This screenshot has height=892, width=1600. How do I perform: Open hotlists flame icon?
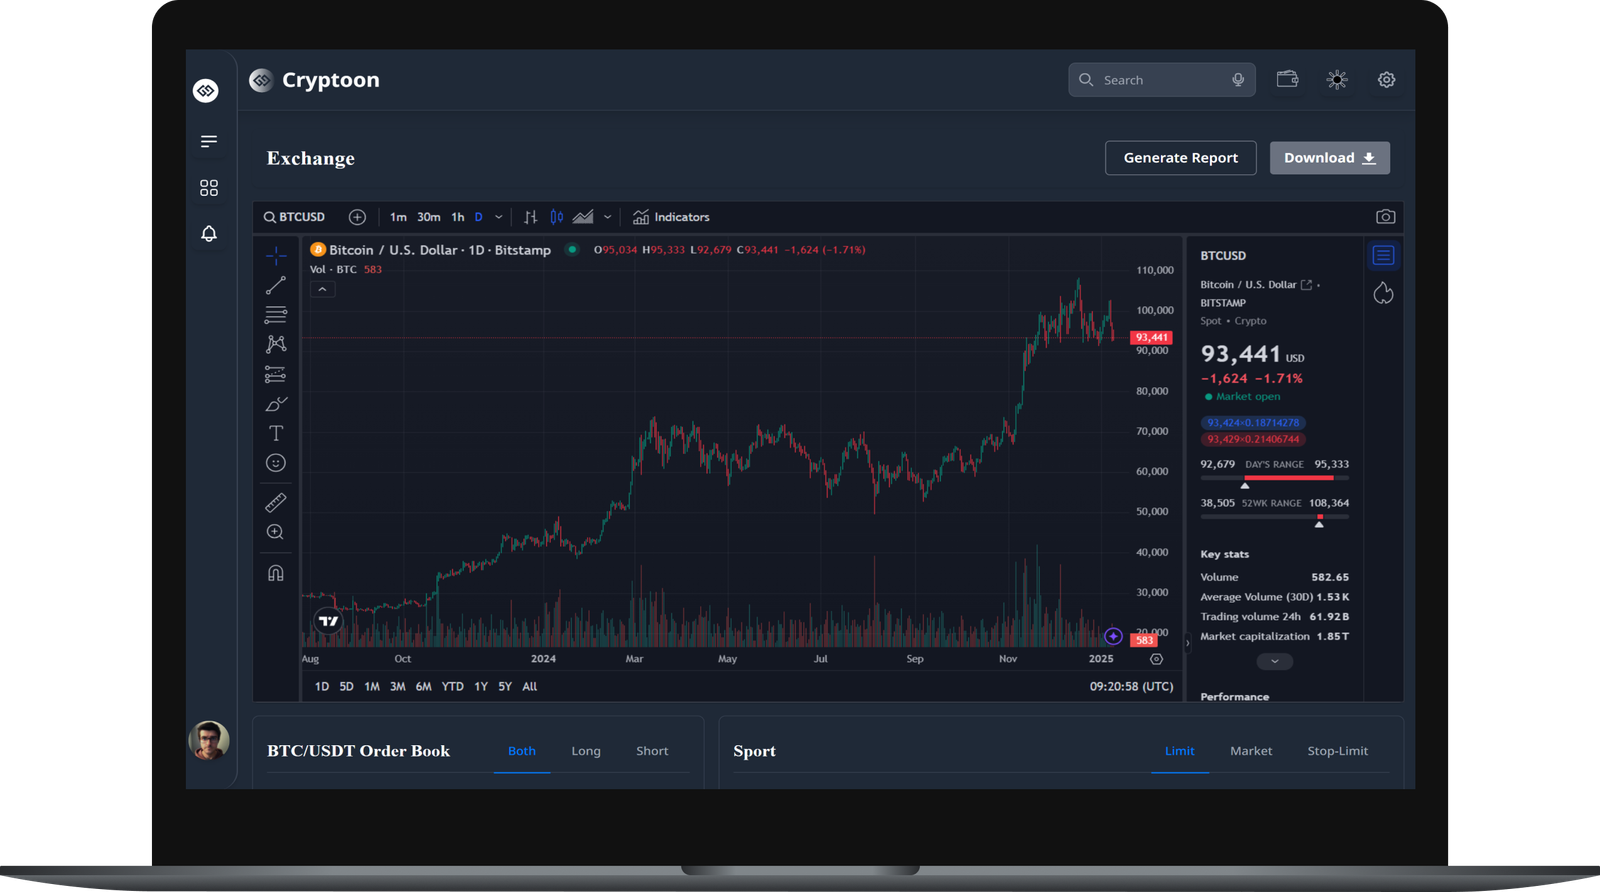click(1383, 293)
